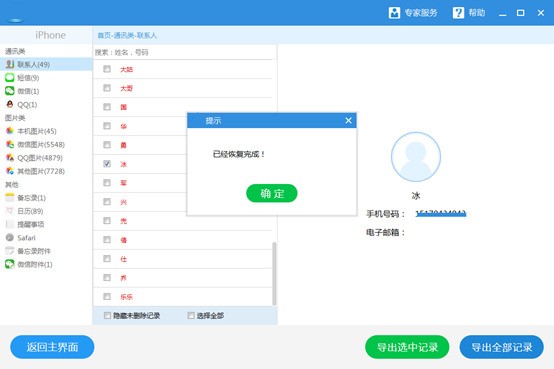
Task: Click the 专家服务 expert service icon
Action: click(x=394, y=13)
